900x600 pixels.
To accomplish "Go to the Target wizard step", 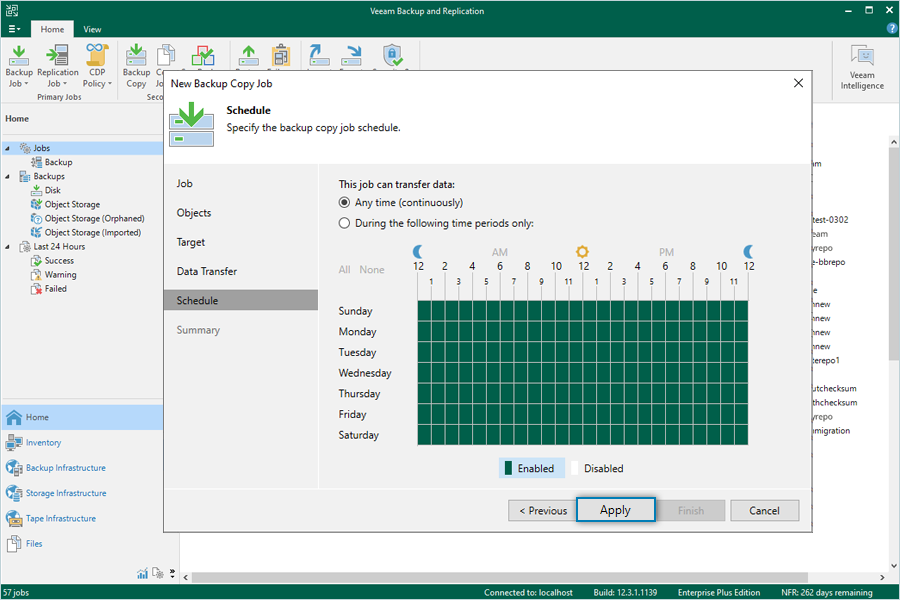I will pos(191,242).
